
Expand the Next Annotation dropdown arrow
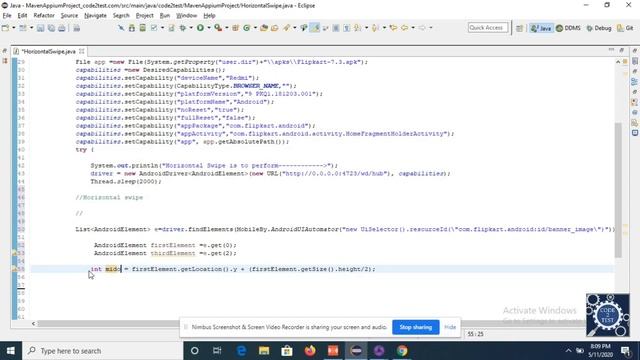click(x=366, y=28)
